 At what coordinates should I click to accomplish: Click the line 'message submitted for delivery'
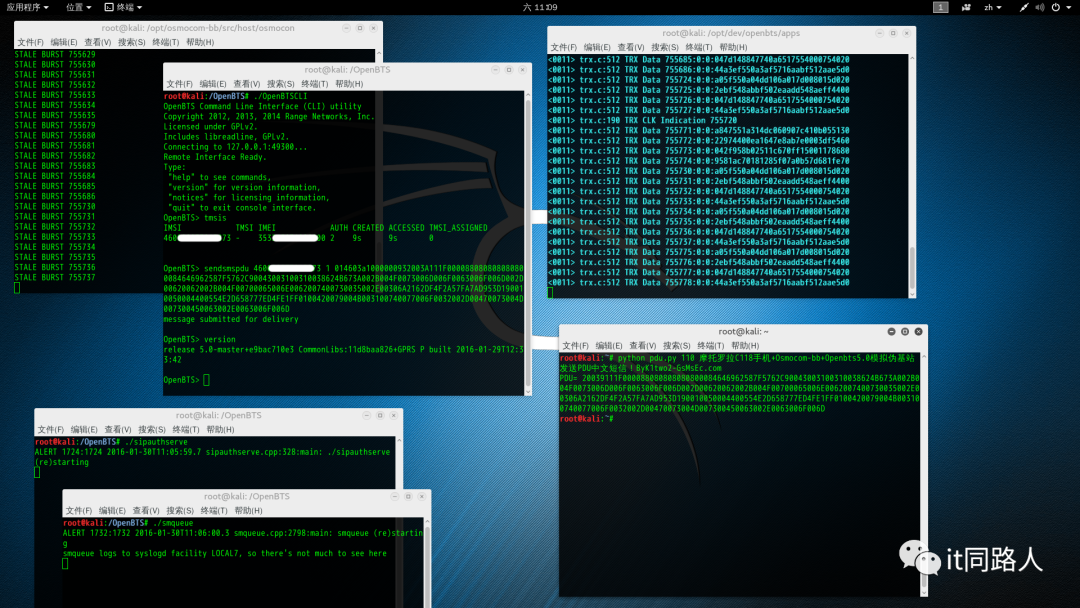click(x=231, y=319)
